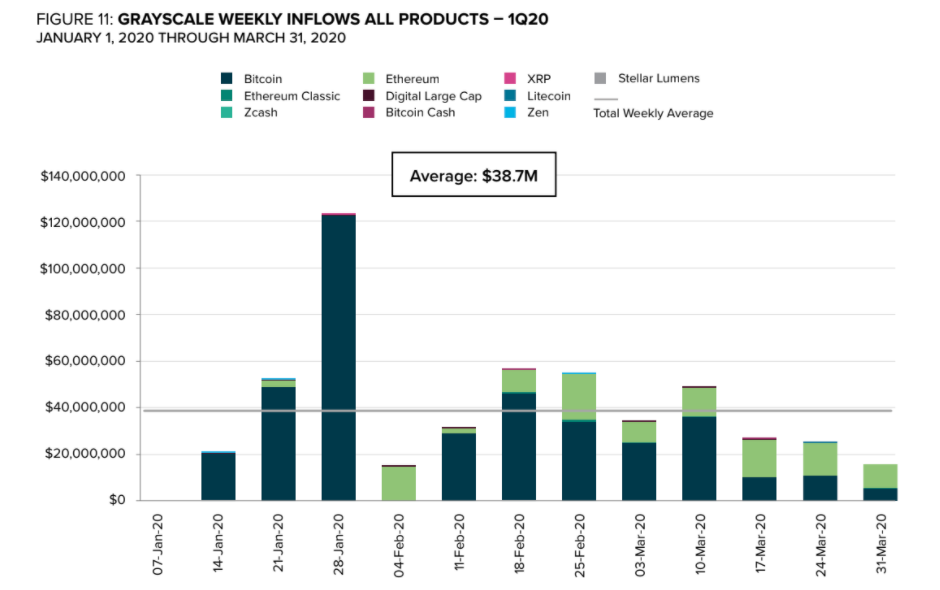This screenshot has height=590, width=940.
Task: Click the Average: $38.7M callout box
Action: tap(474, 174)
